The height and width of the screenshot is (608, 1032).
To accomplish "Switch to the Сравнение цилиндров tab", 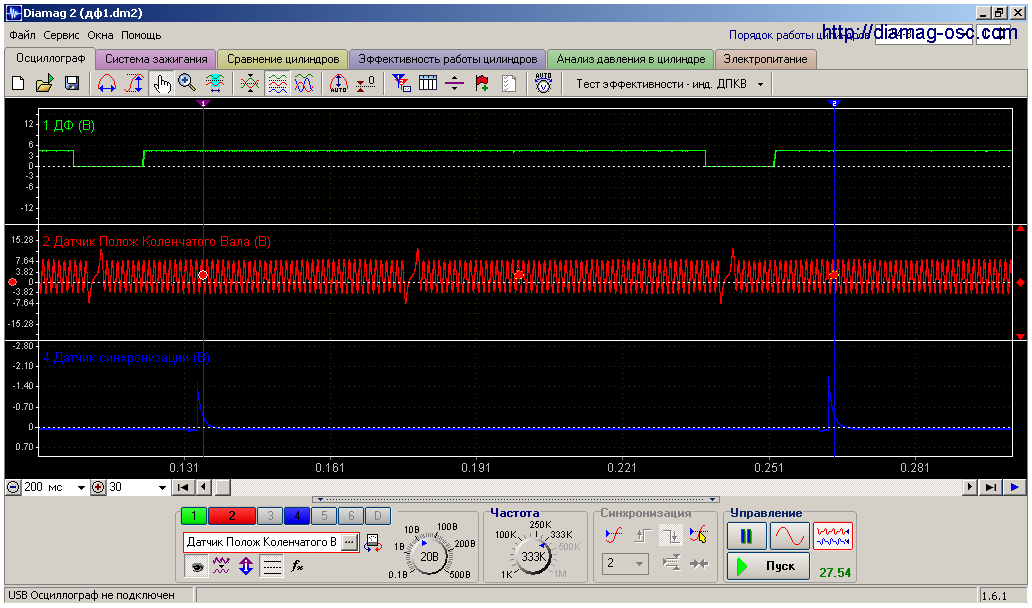I will click(x=283, y=59).
